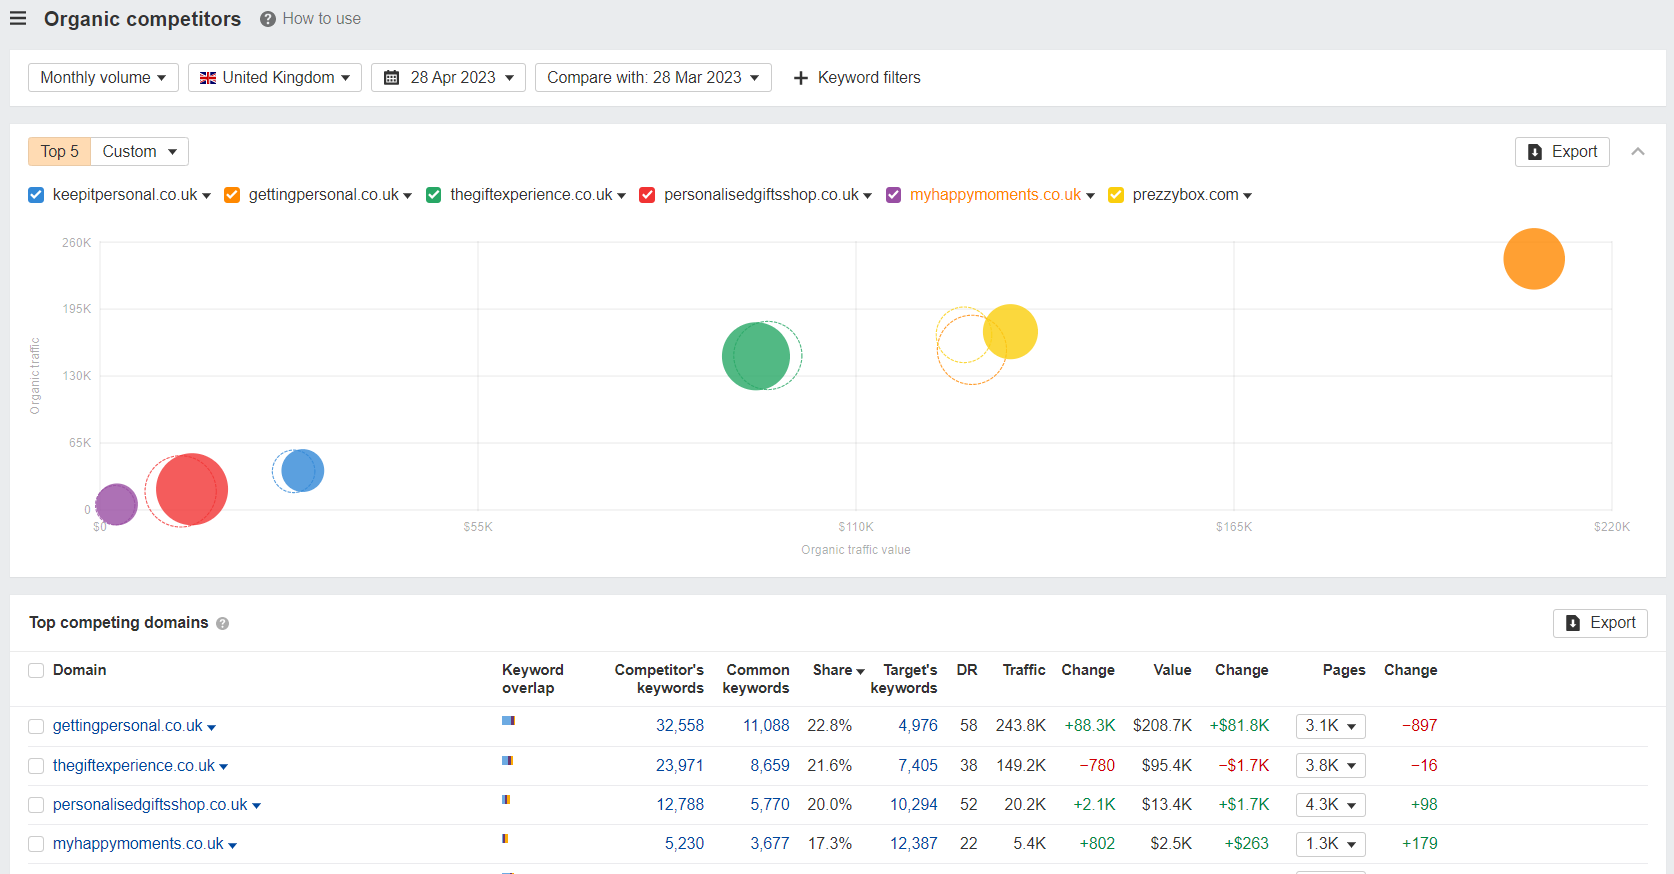This screenshot has width=1674, height=874.
Task: Toggle gettingpersonal.co.uk chart checkbox
Action: click(232, 195)
